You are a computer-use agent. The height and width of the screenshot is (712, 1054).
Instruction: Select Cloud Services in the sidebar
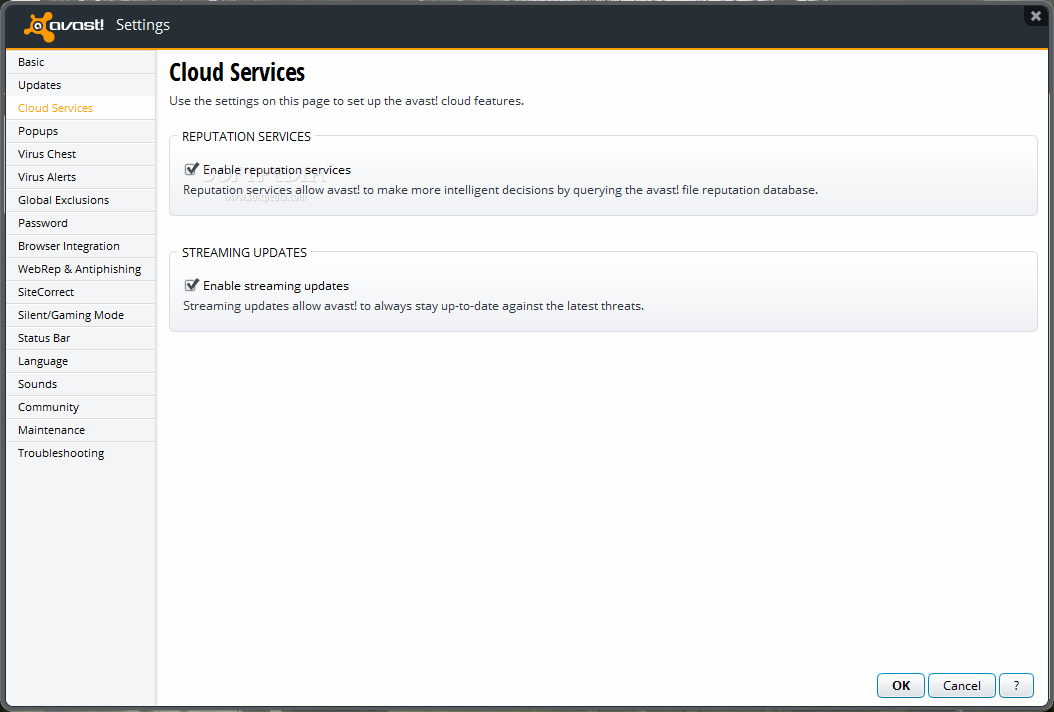pyautogui.click(x=81, y=108)
